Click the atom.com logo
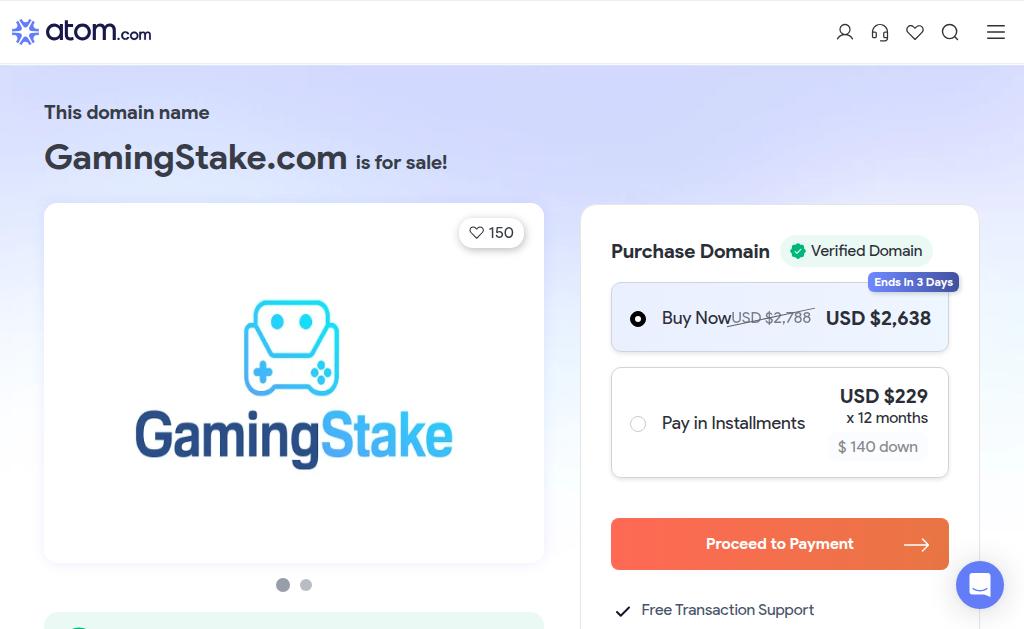 (x=82, y=31)
